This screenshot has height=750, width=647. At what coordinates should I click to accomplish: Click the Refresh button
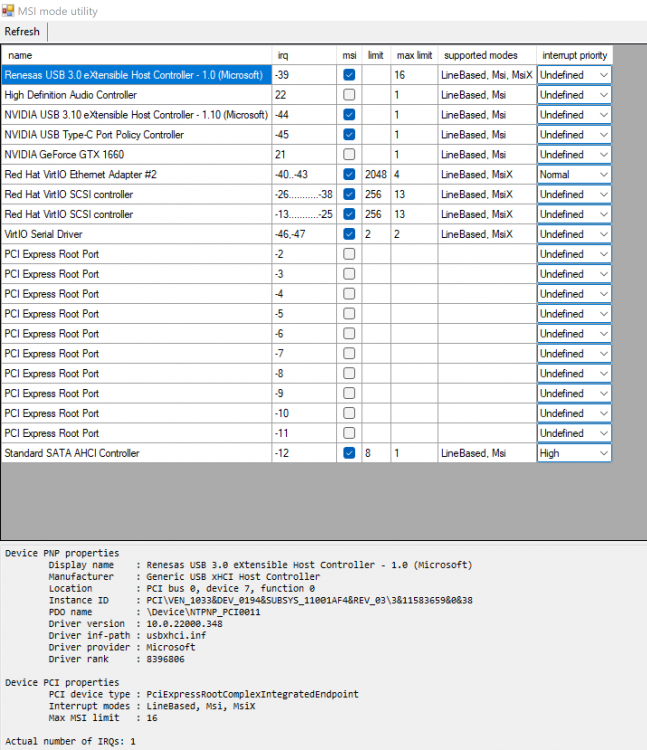pyautogui.click(x=22, y=32)
